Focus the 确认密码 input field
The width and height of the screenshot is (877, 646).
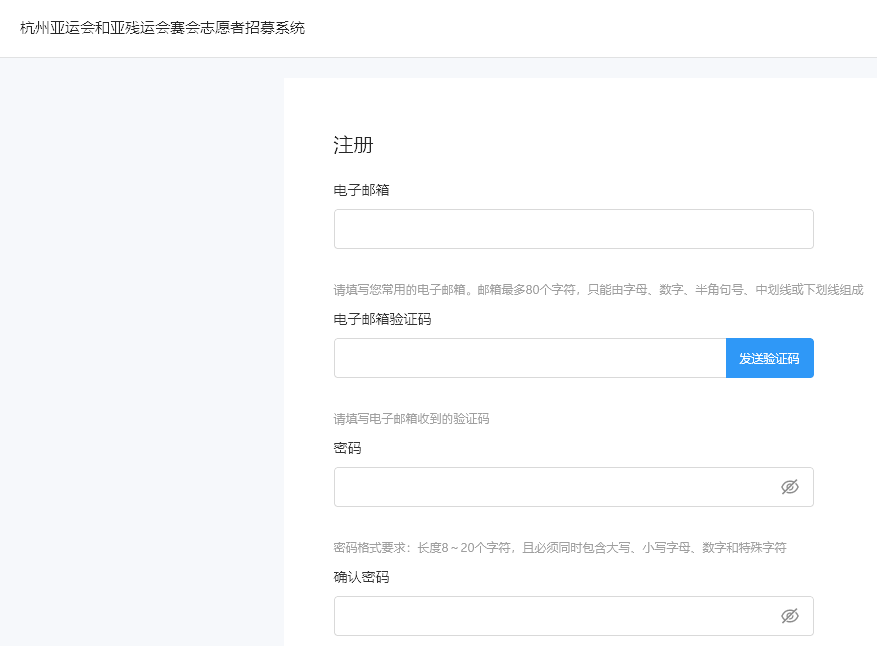[x=555, y=616]
